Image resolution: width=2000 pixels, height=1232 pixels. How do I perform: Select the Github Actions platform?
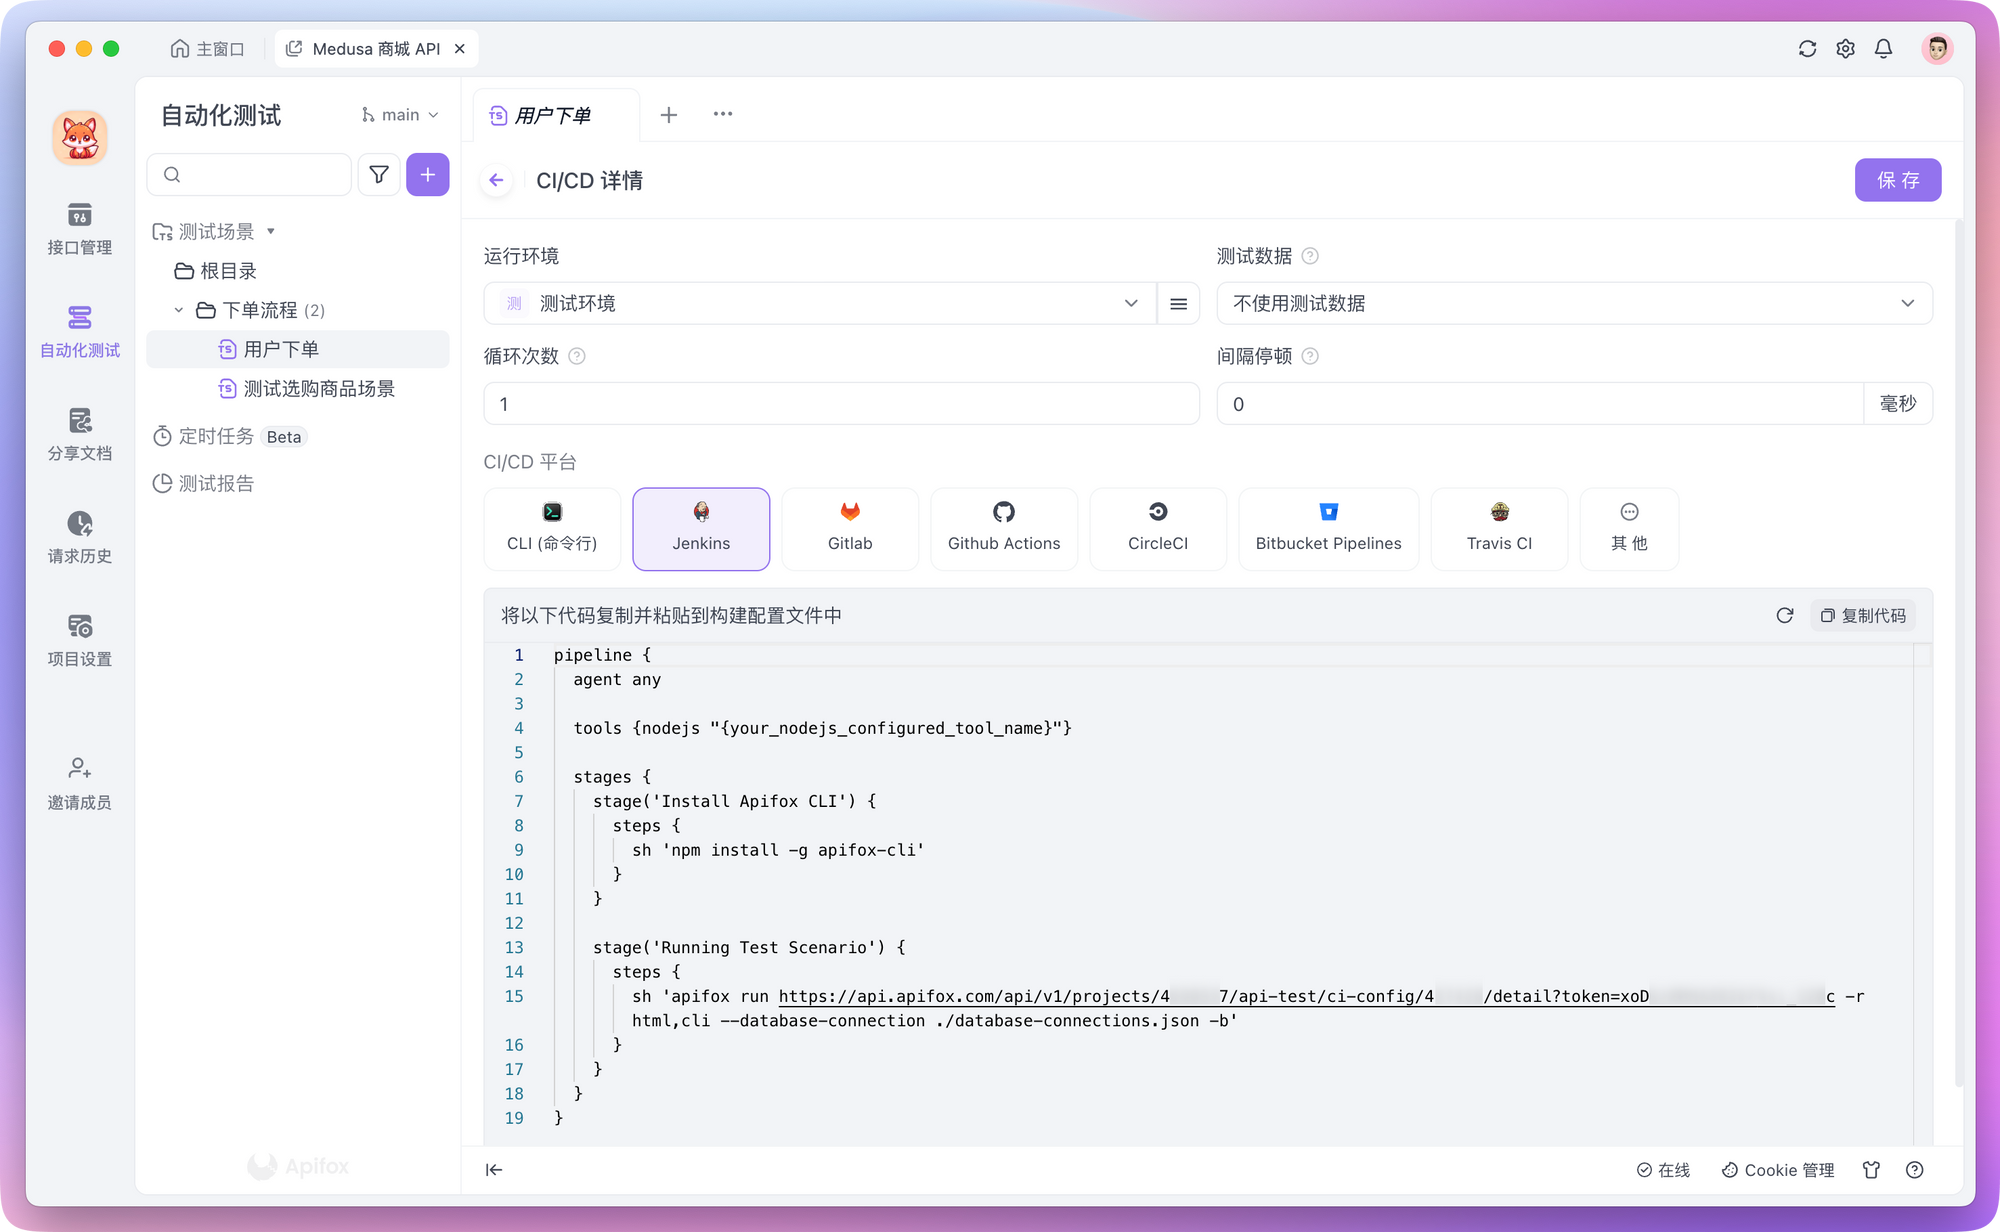(1004, 529)
